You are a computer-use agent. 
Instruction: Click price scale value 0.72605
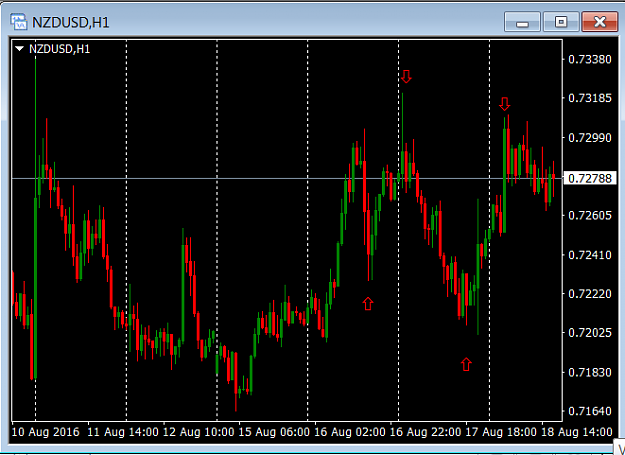click(x=590, y=216)
